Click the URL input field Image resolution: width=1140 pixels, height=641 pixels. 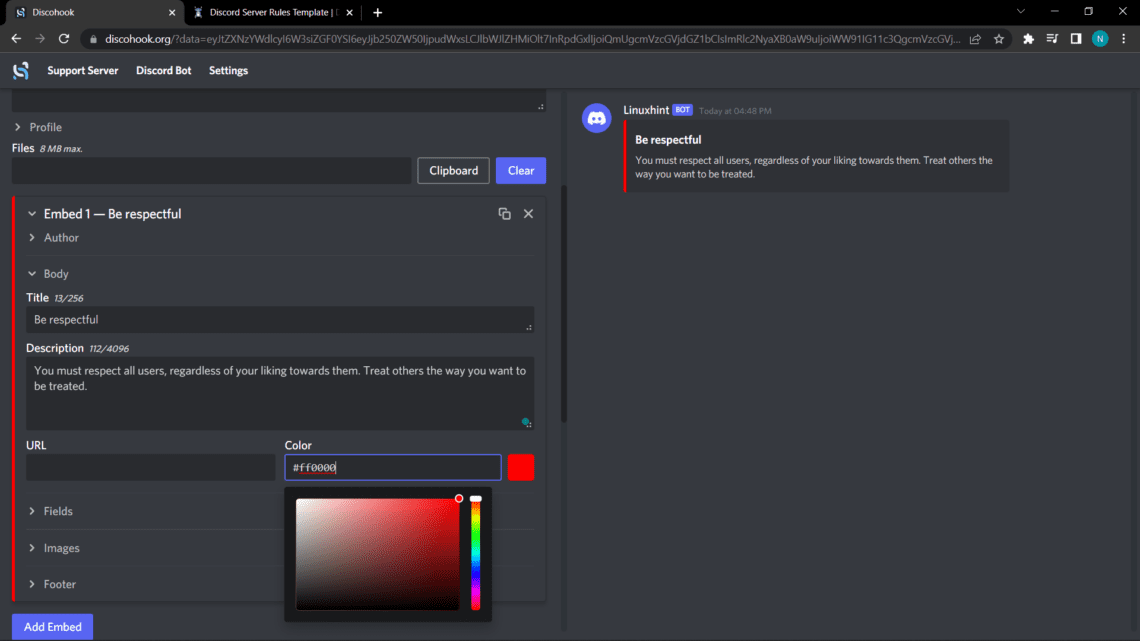pos(150,467)
